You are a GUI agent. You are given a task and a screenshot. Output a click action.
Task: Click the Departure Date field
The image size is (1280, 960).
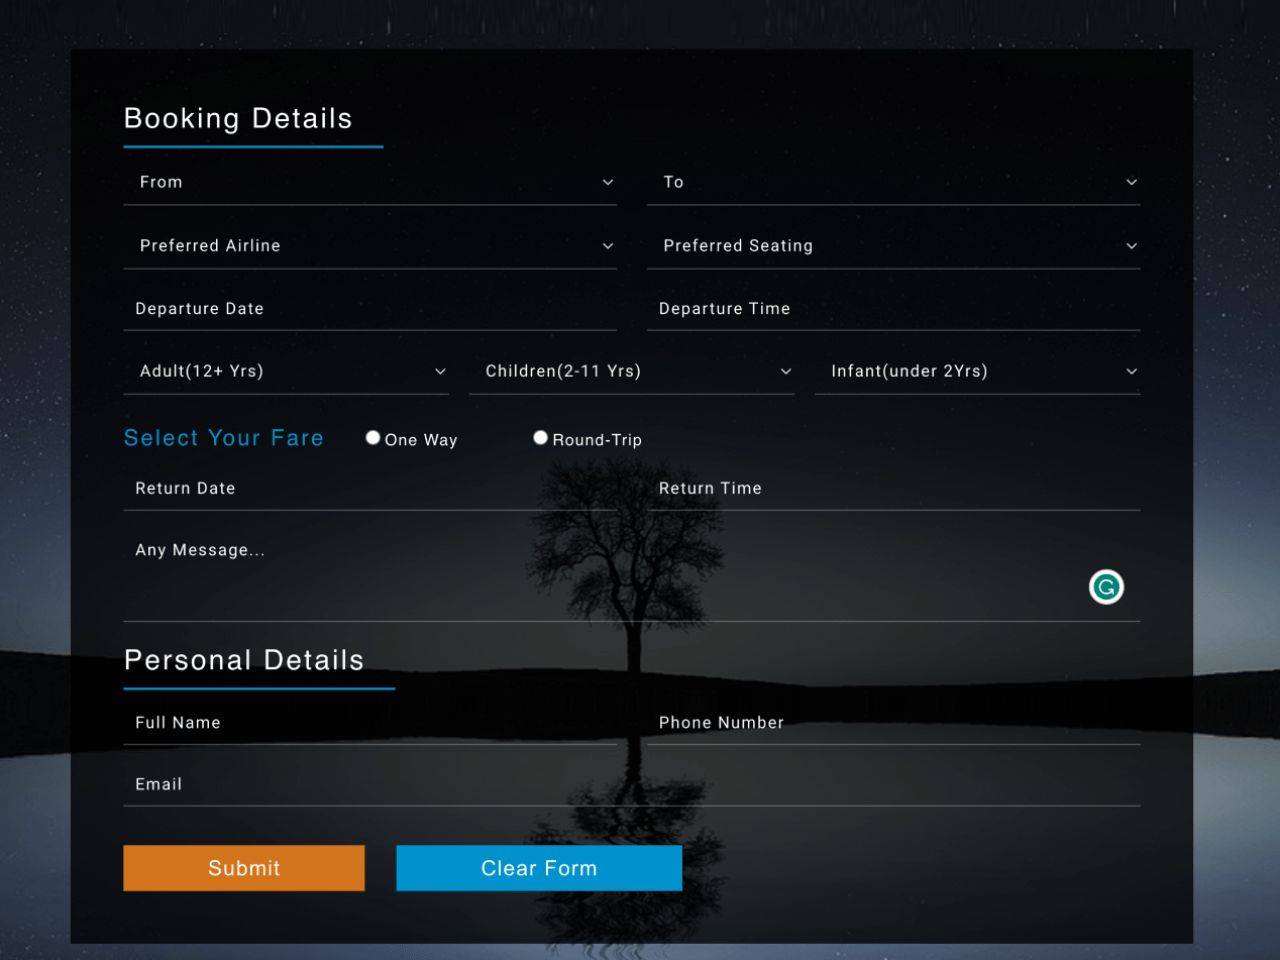(x=370, y=308)
